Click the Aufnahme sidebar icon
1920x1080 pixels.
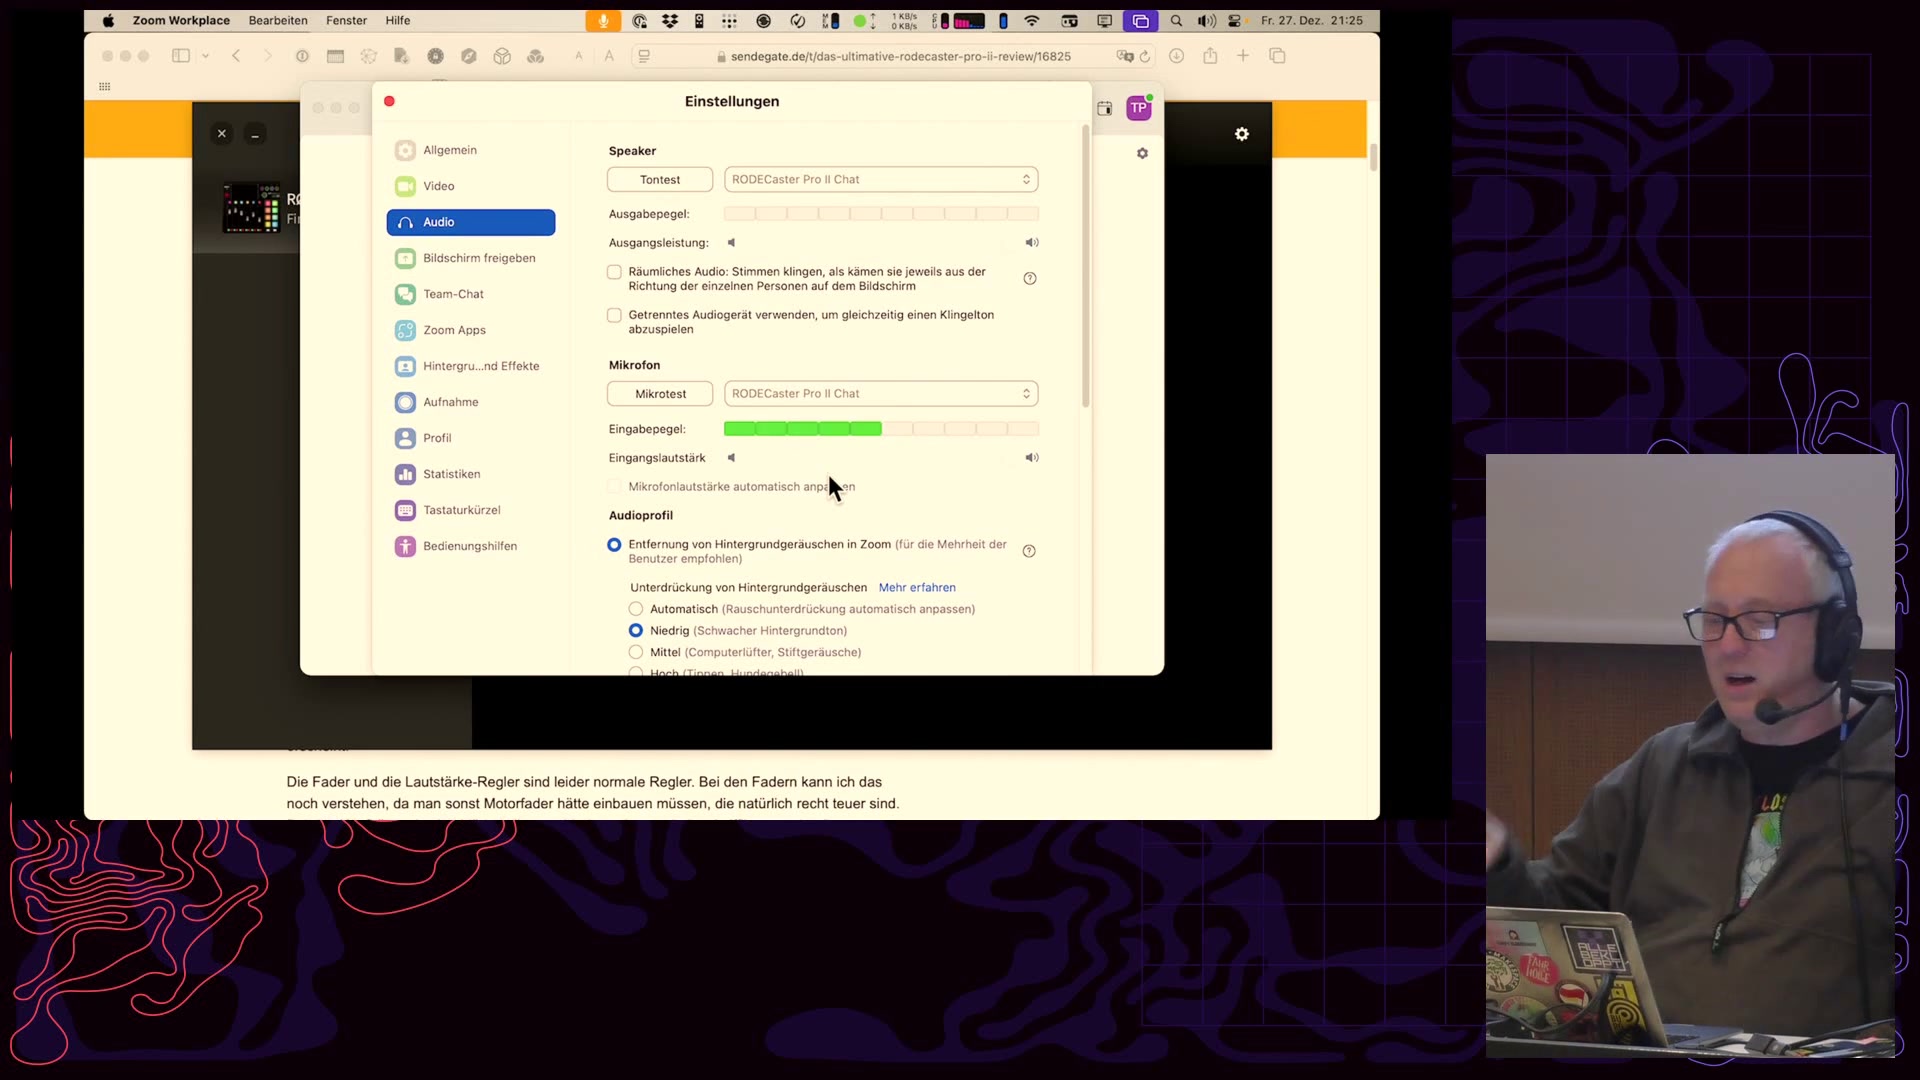coord(405,402)
